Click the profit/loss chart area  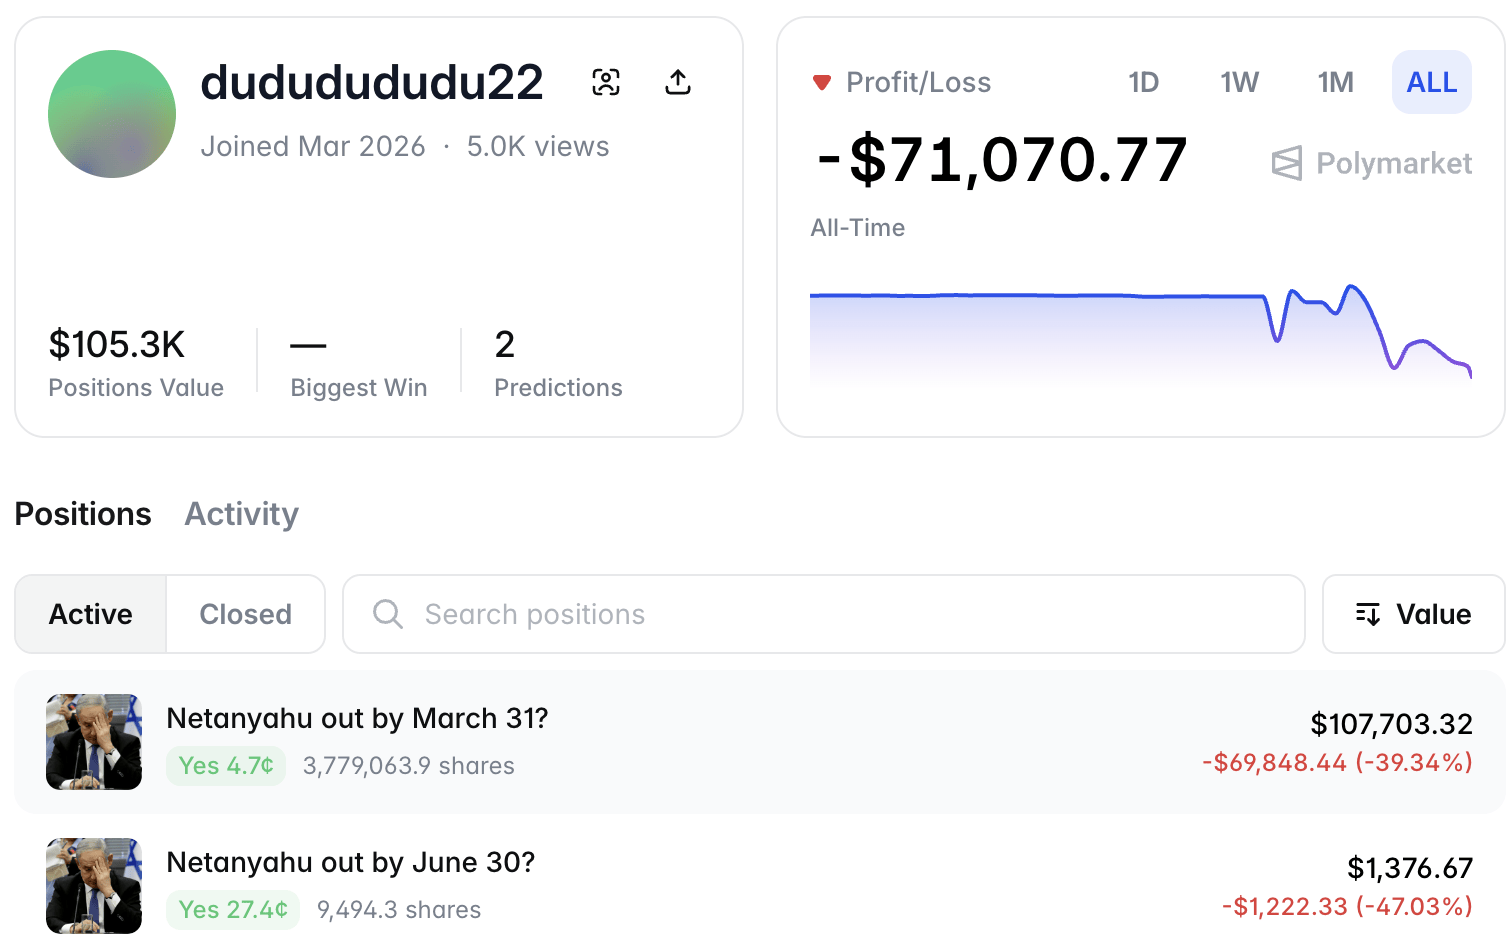point(1140,330)
